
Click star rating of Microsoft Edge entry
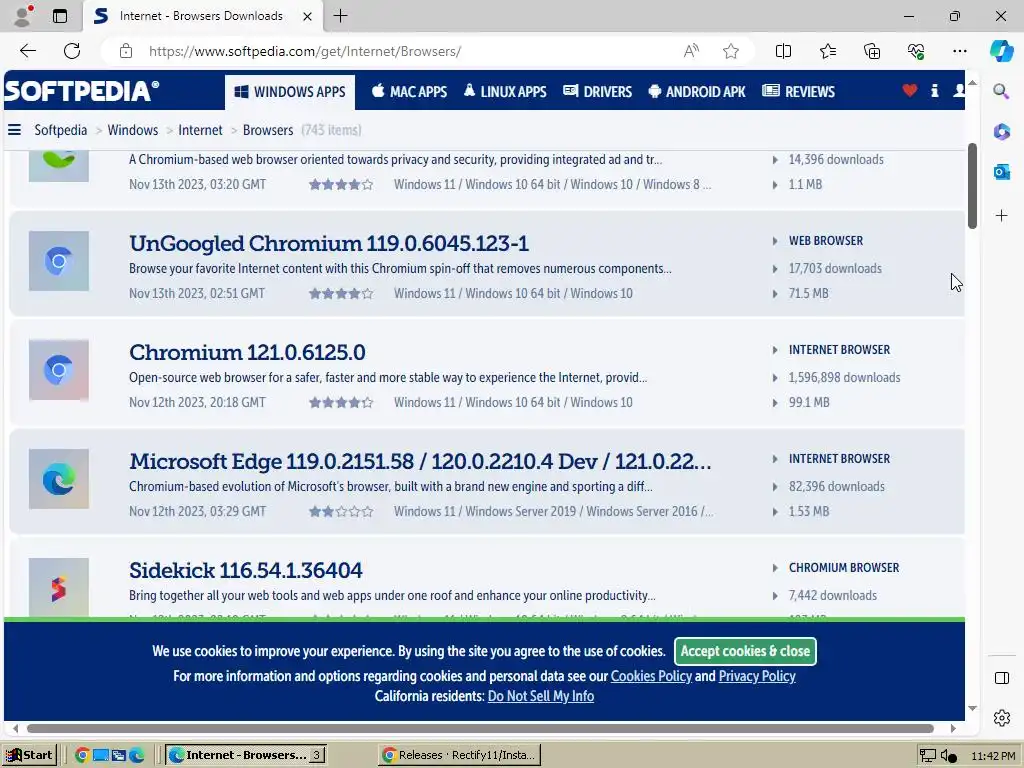(x=341, y=512)
